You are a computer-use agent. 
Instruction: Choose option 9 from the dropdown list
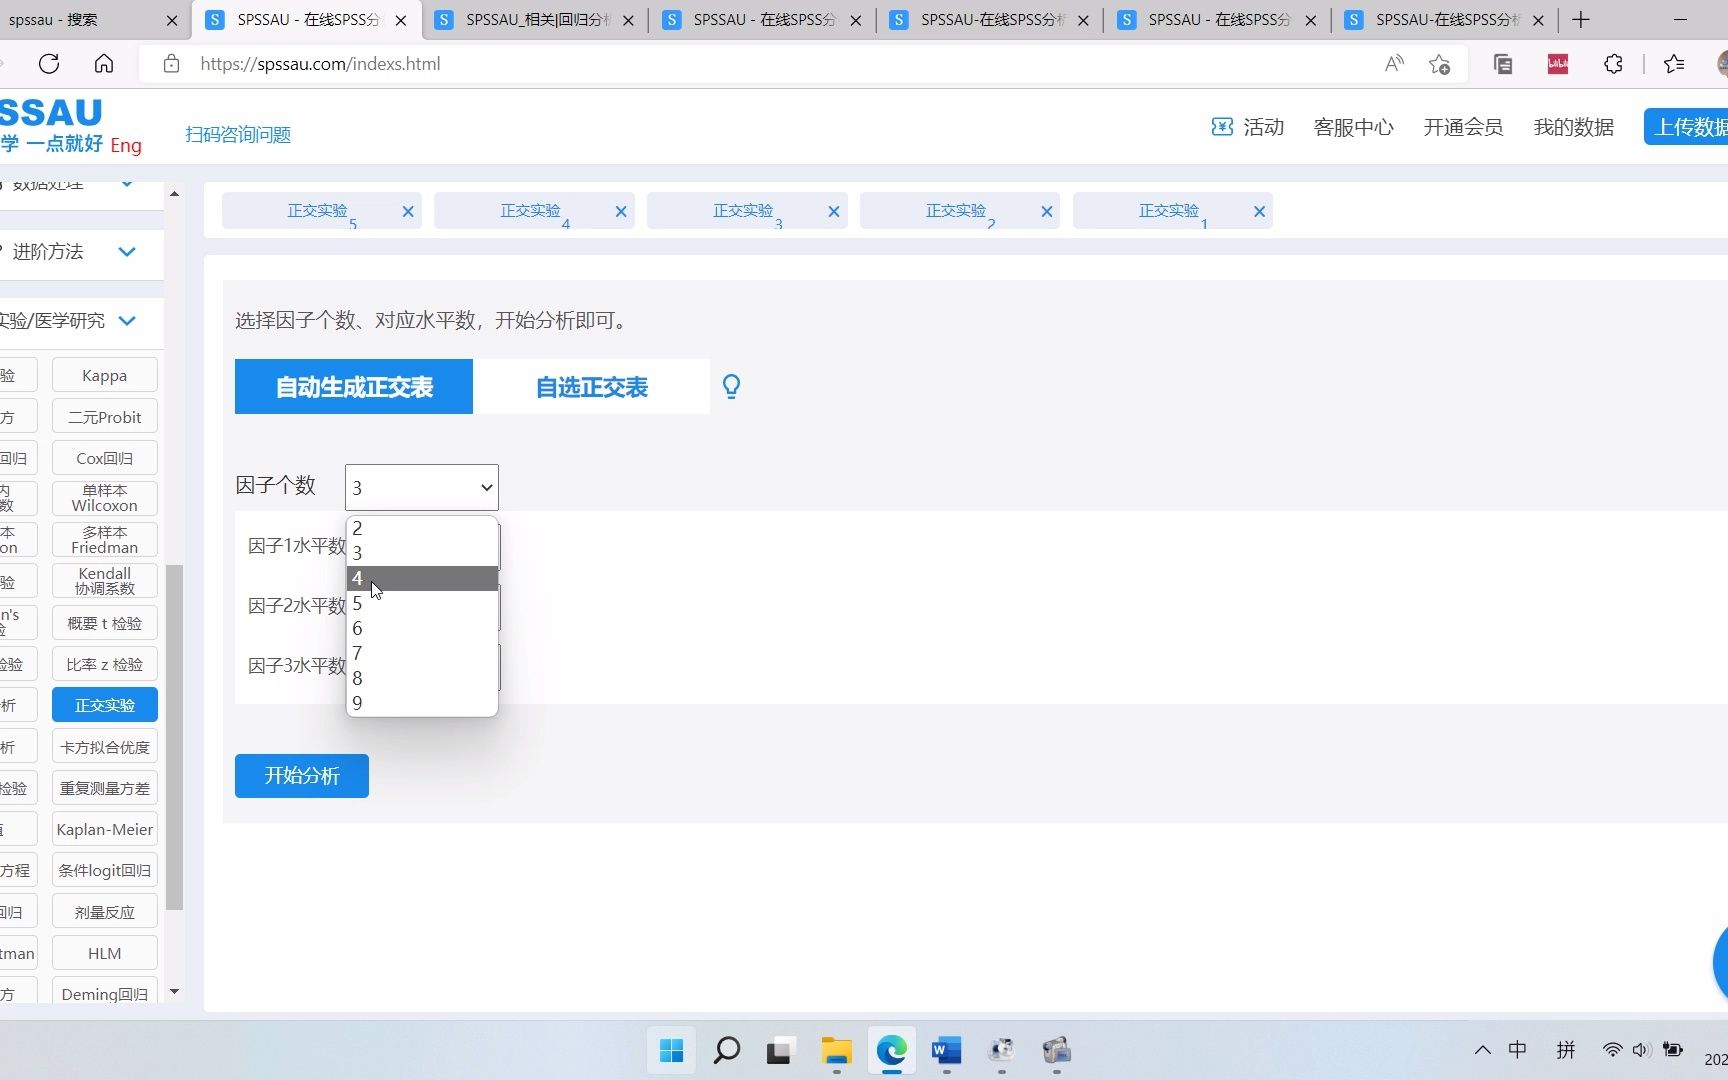click(422, 703)
